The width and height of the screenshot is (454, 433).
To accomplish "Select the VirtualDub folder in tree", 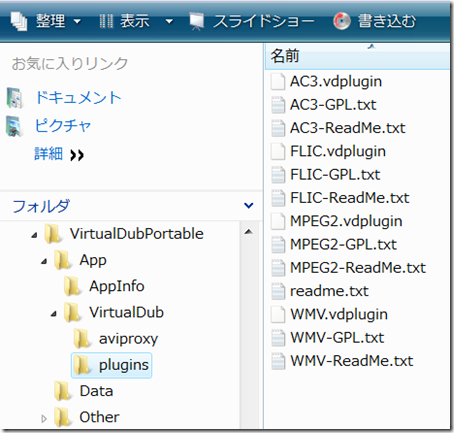I will (127, 312).
